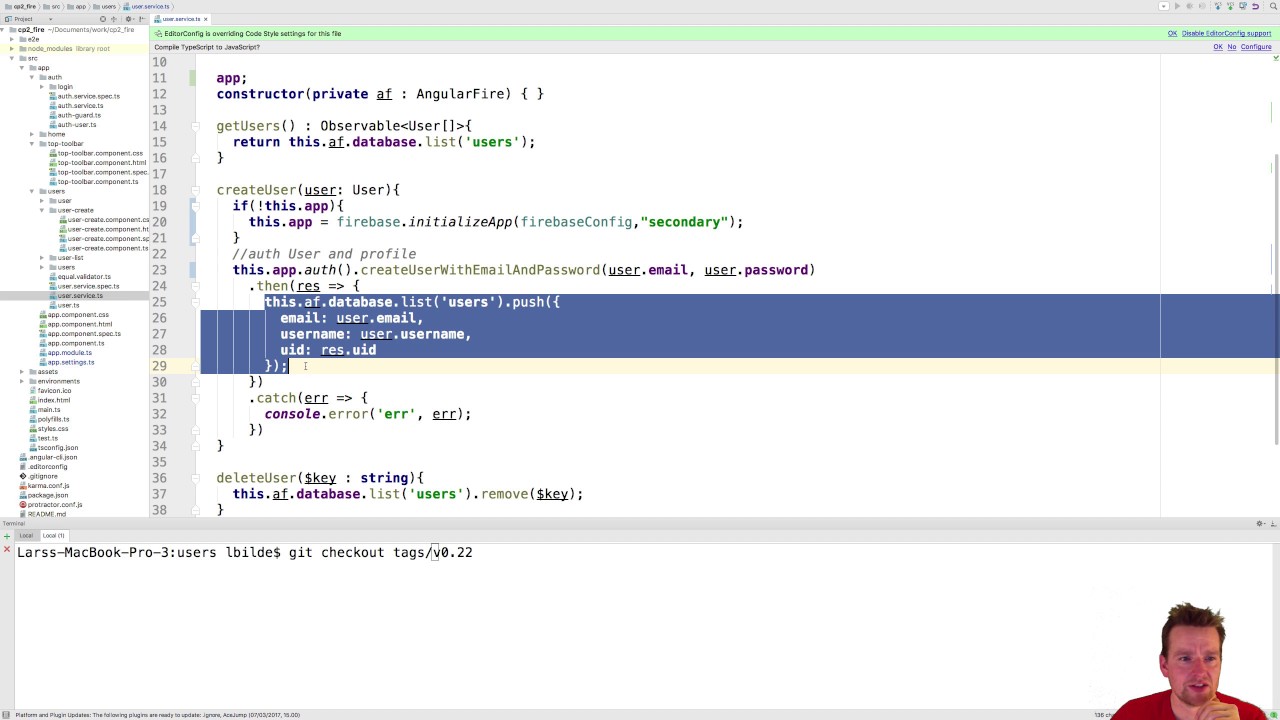Expand the node_modules folder
This screenshot has width=1280, height=720.
(11, 48)
